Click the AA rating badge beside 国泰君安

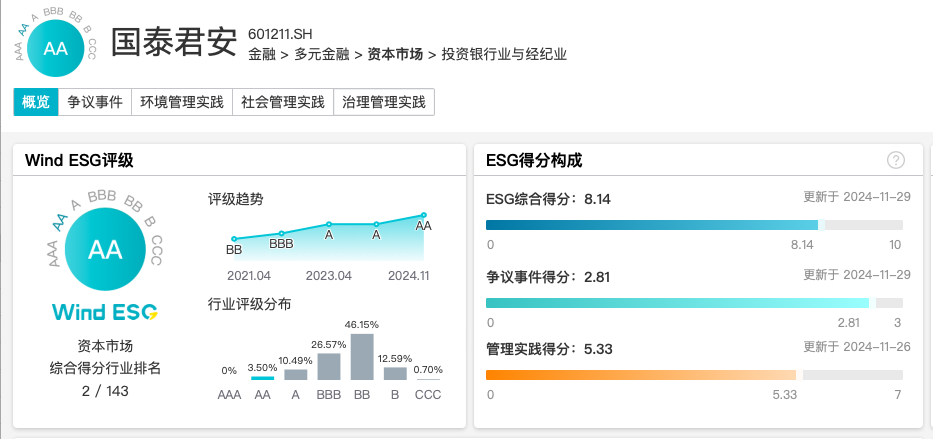(55, 49)
